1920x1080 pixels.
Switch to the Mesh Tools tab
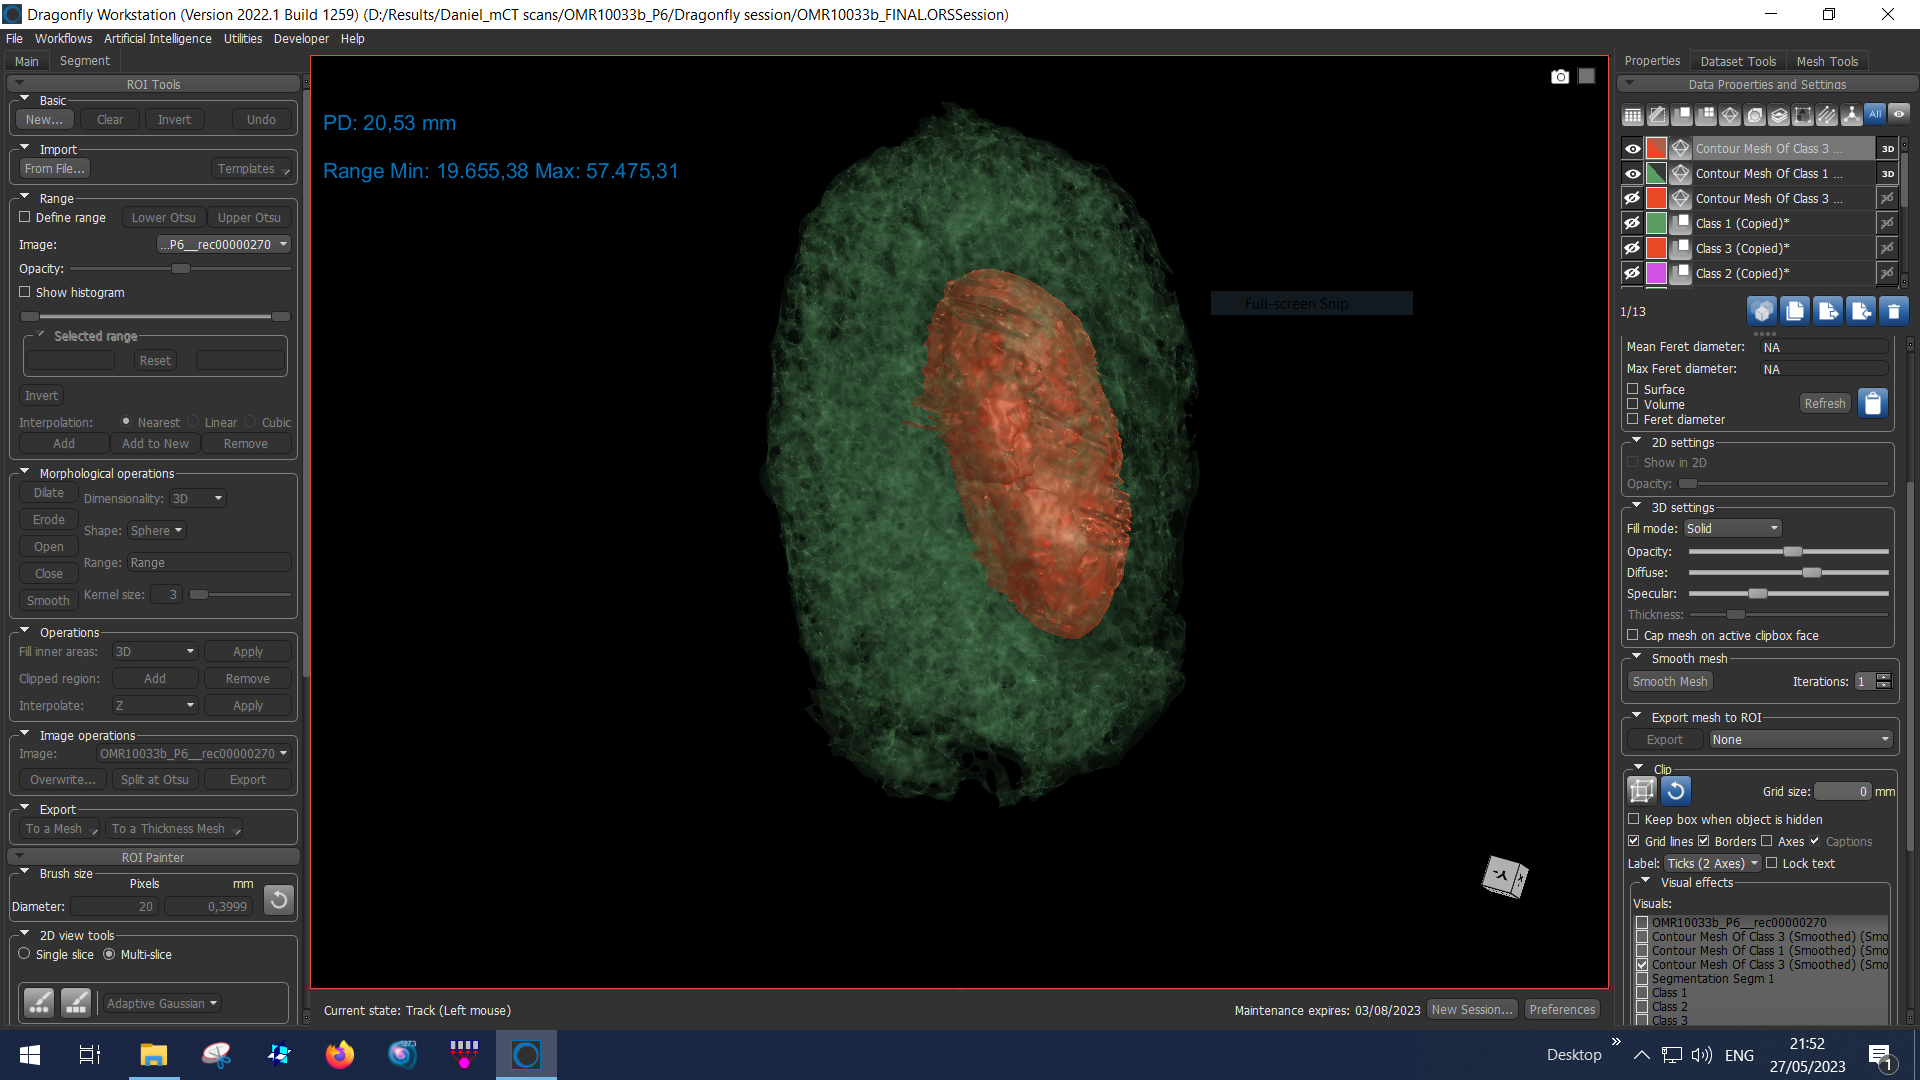point(1826,61)
